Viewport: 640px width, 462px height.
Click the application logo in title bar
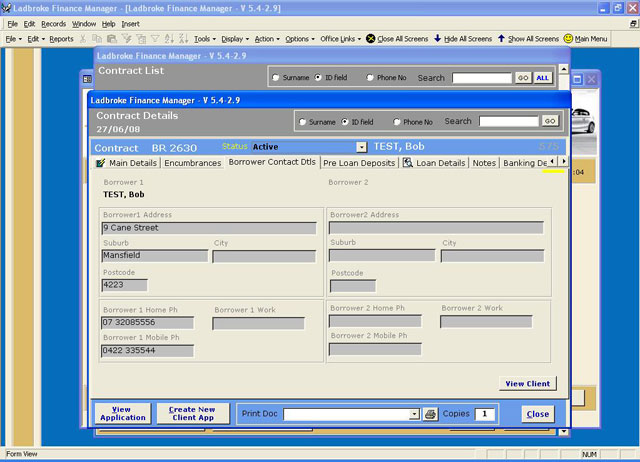click(x=6, y=8)
